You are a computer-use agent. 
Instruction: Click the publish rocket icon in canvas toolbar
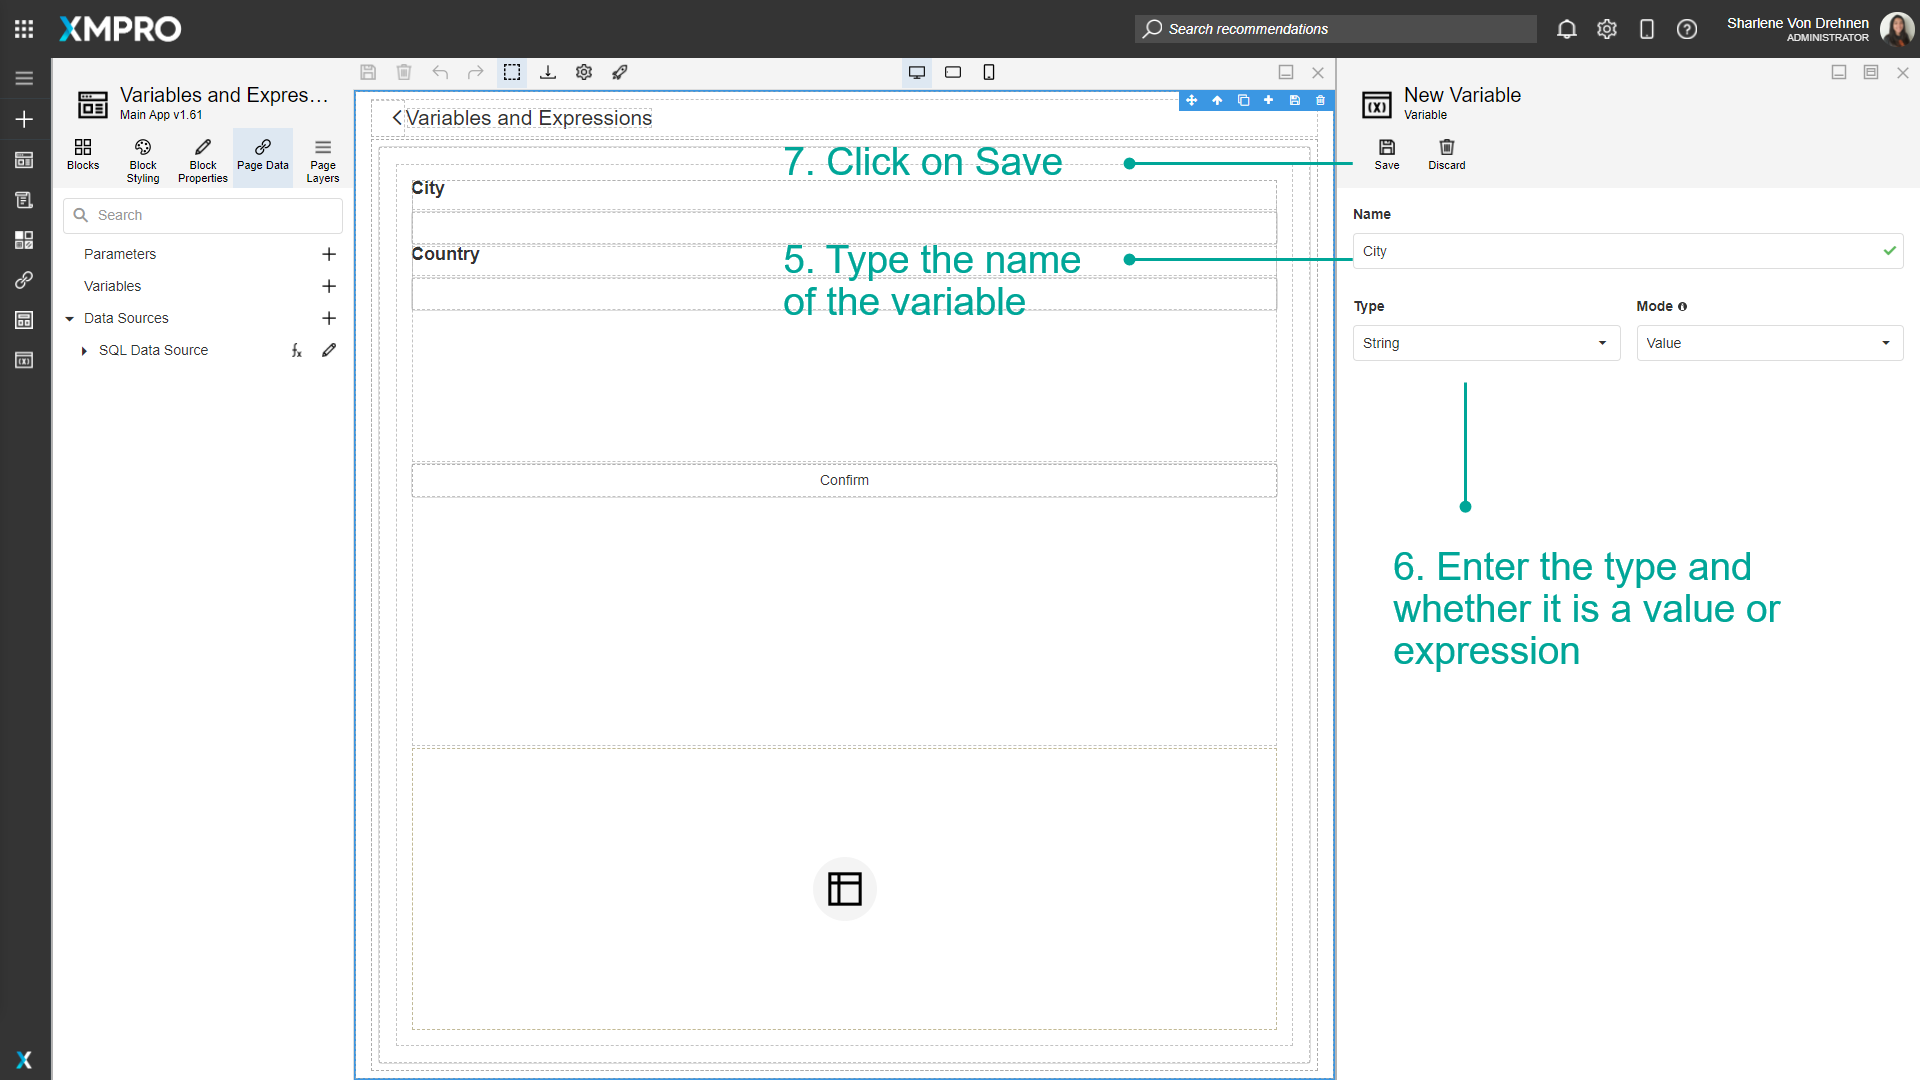click(x=620, y=72)
